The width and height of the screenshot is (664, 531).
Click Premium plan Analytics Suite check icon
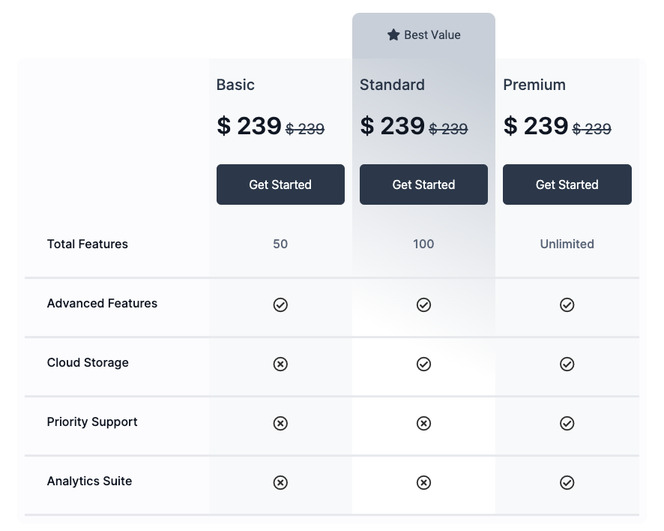(x=567, y=482)
